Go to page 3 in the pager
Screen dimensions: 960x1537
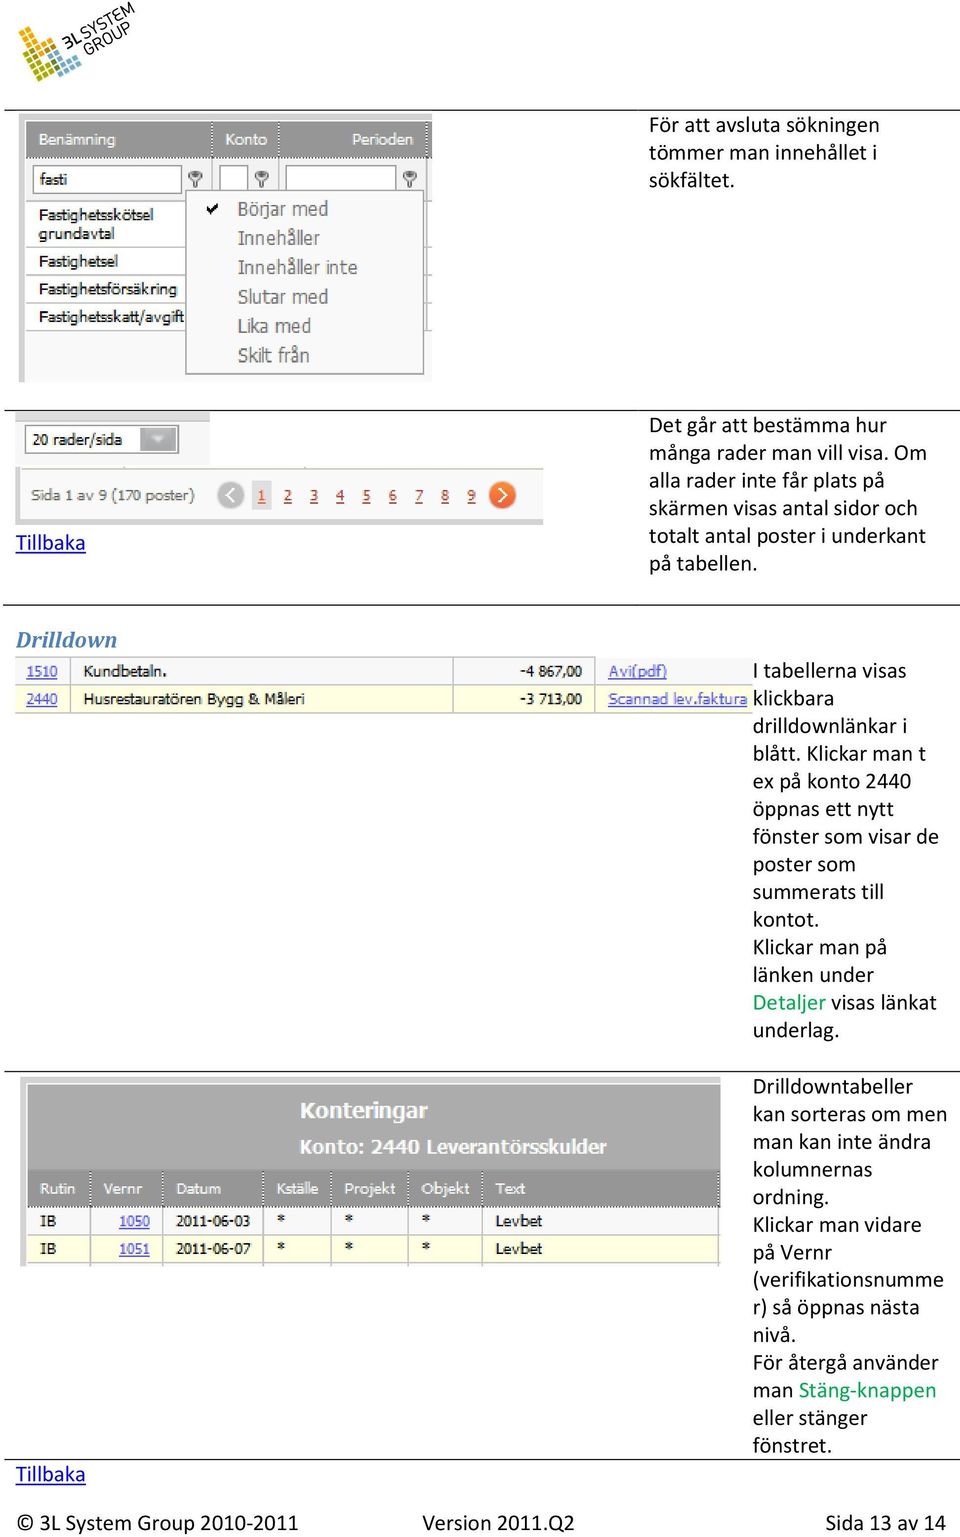point(314,495)
